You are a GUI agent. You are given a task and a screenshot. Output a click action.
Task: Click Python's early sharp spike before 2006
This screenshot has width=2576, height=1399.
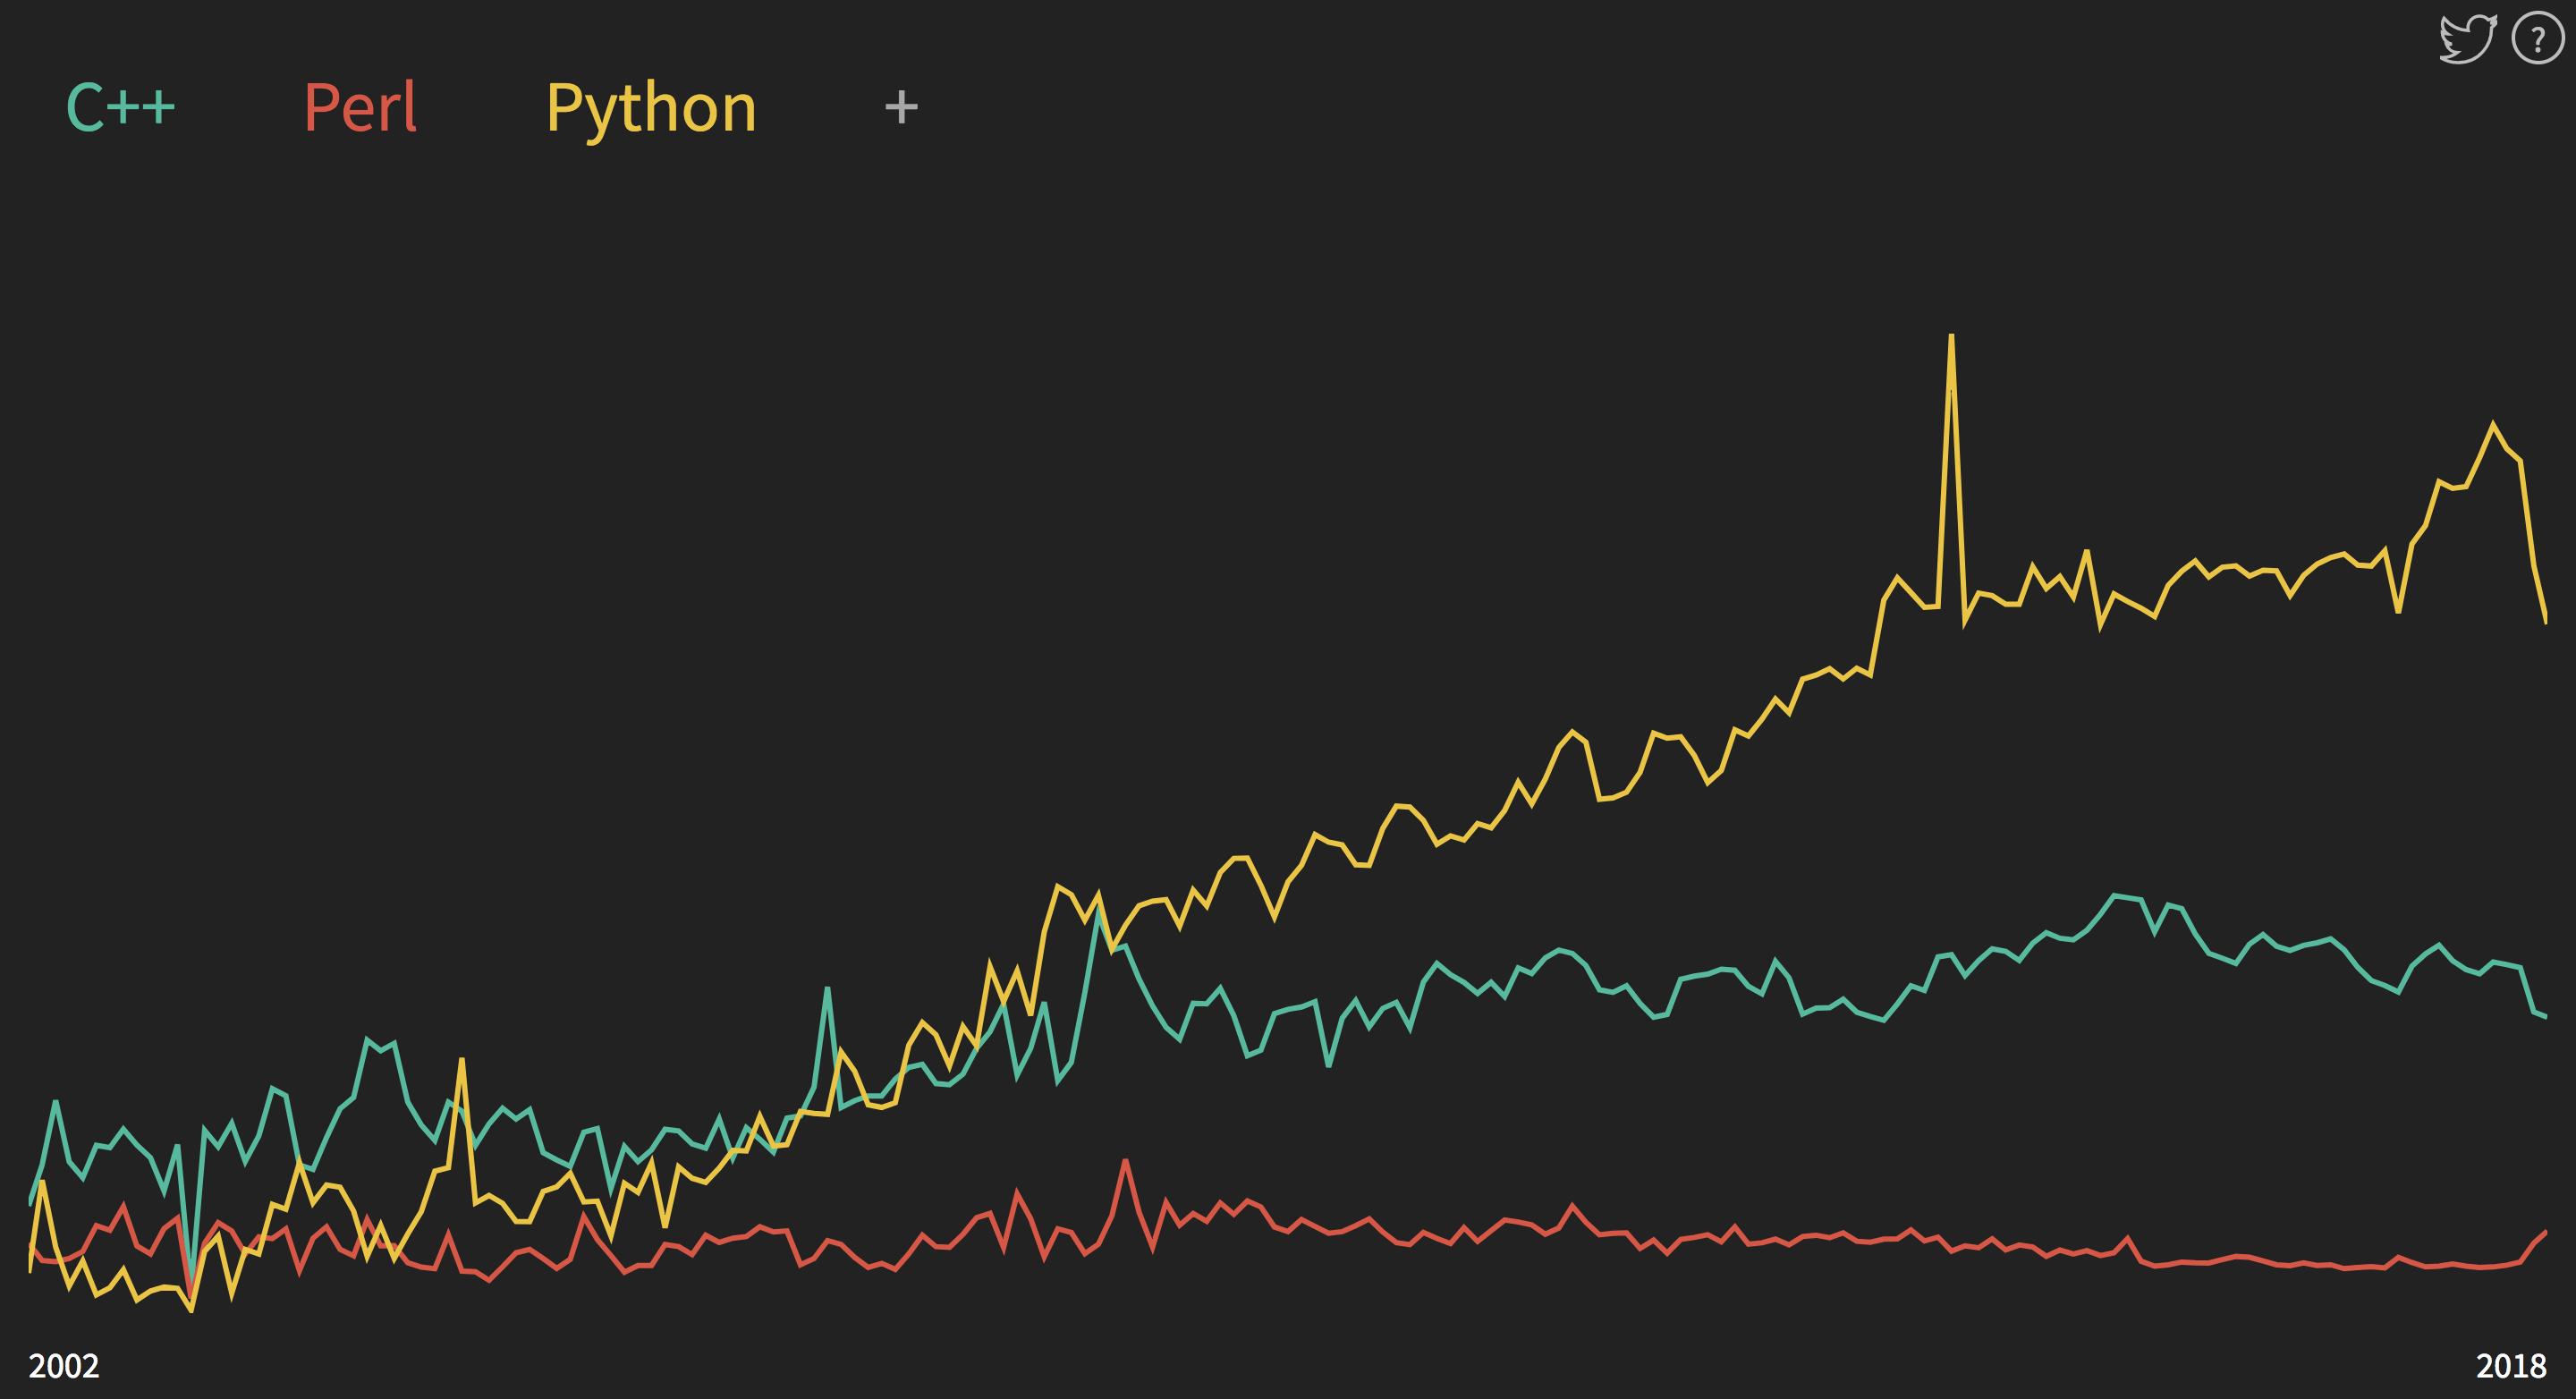click(x=461, y=1059)
